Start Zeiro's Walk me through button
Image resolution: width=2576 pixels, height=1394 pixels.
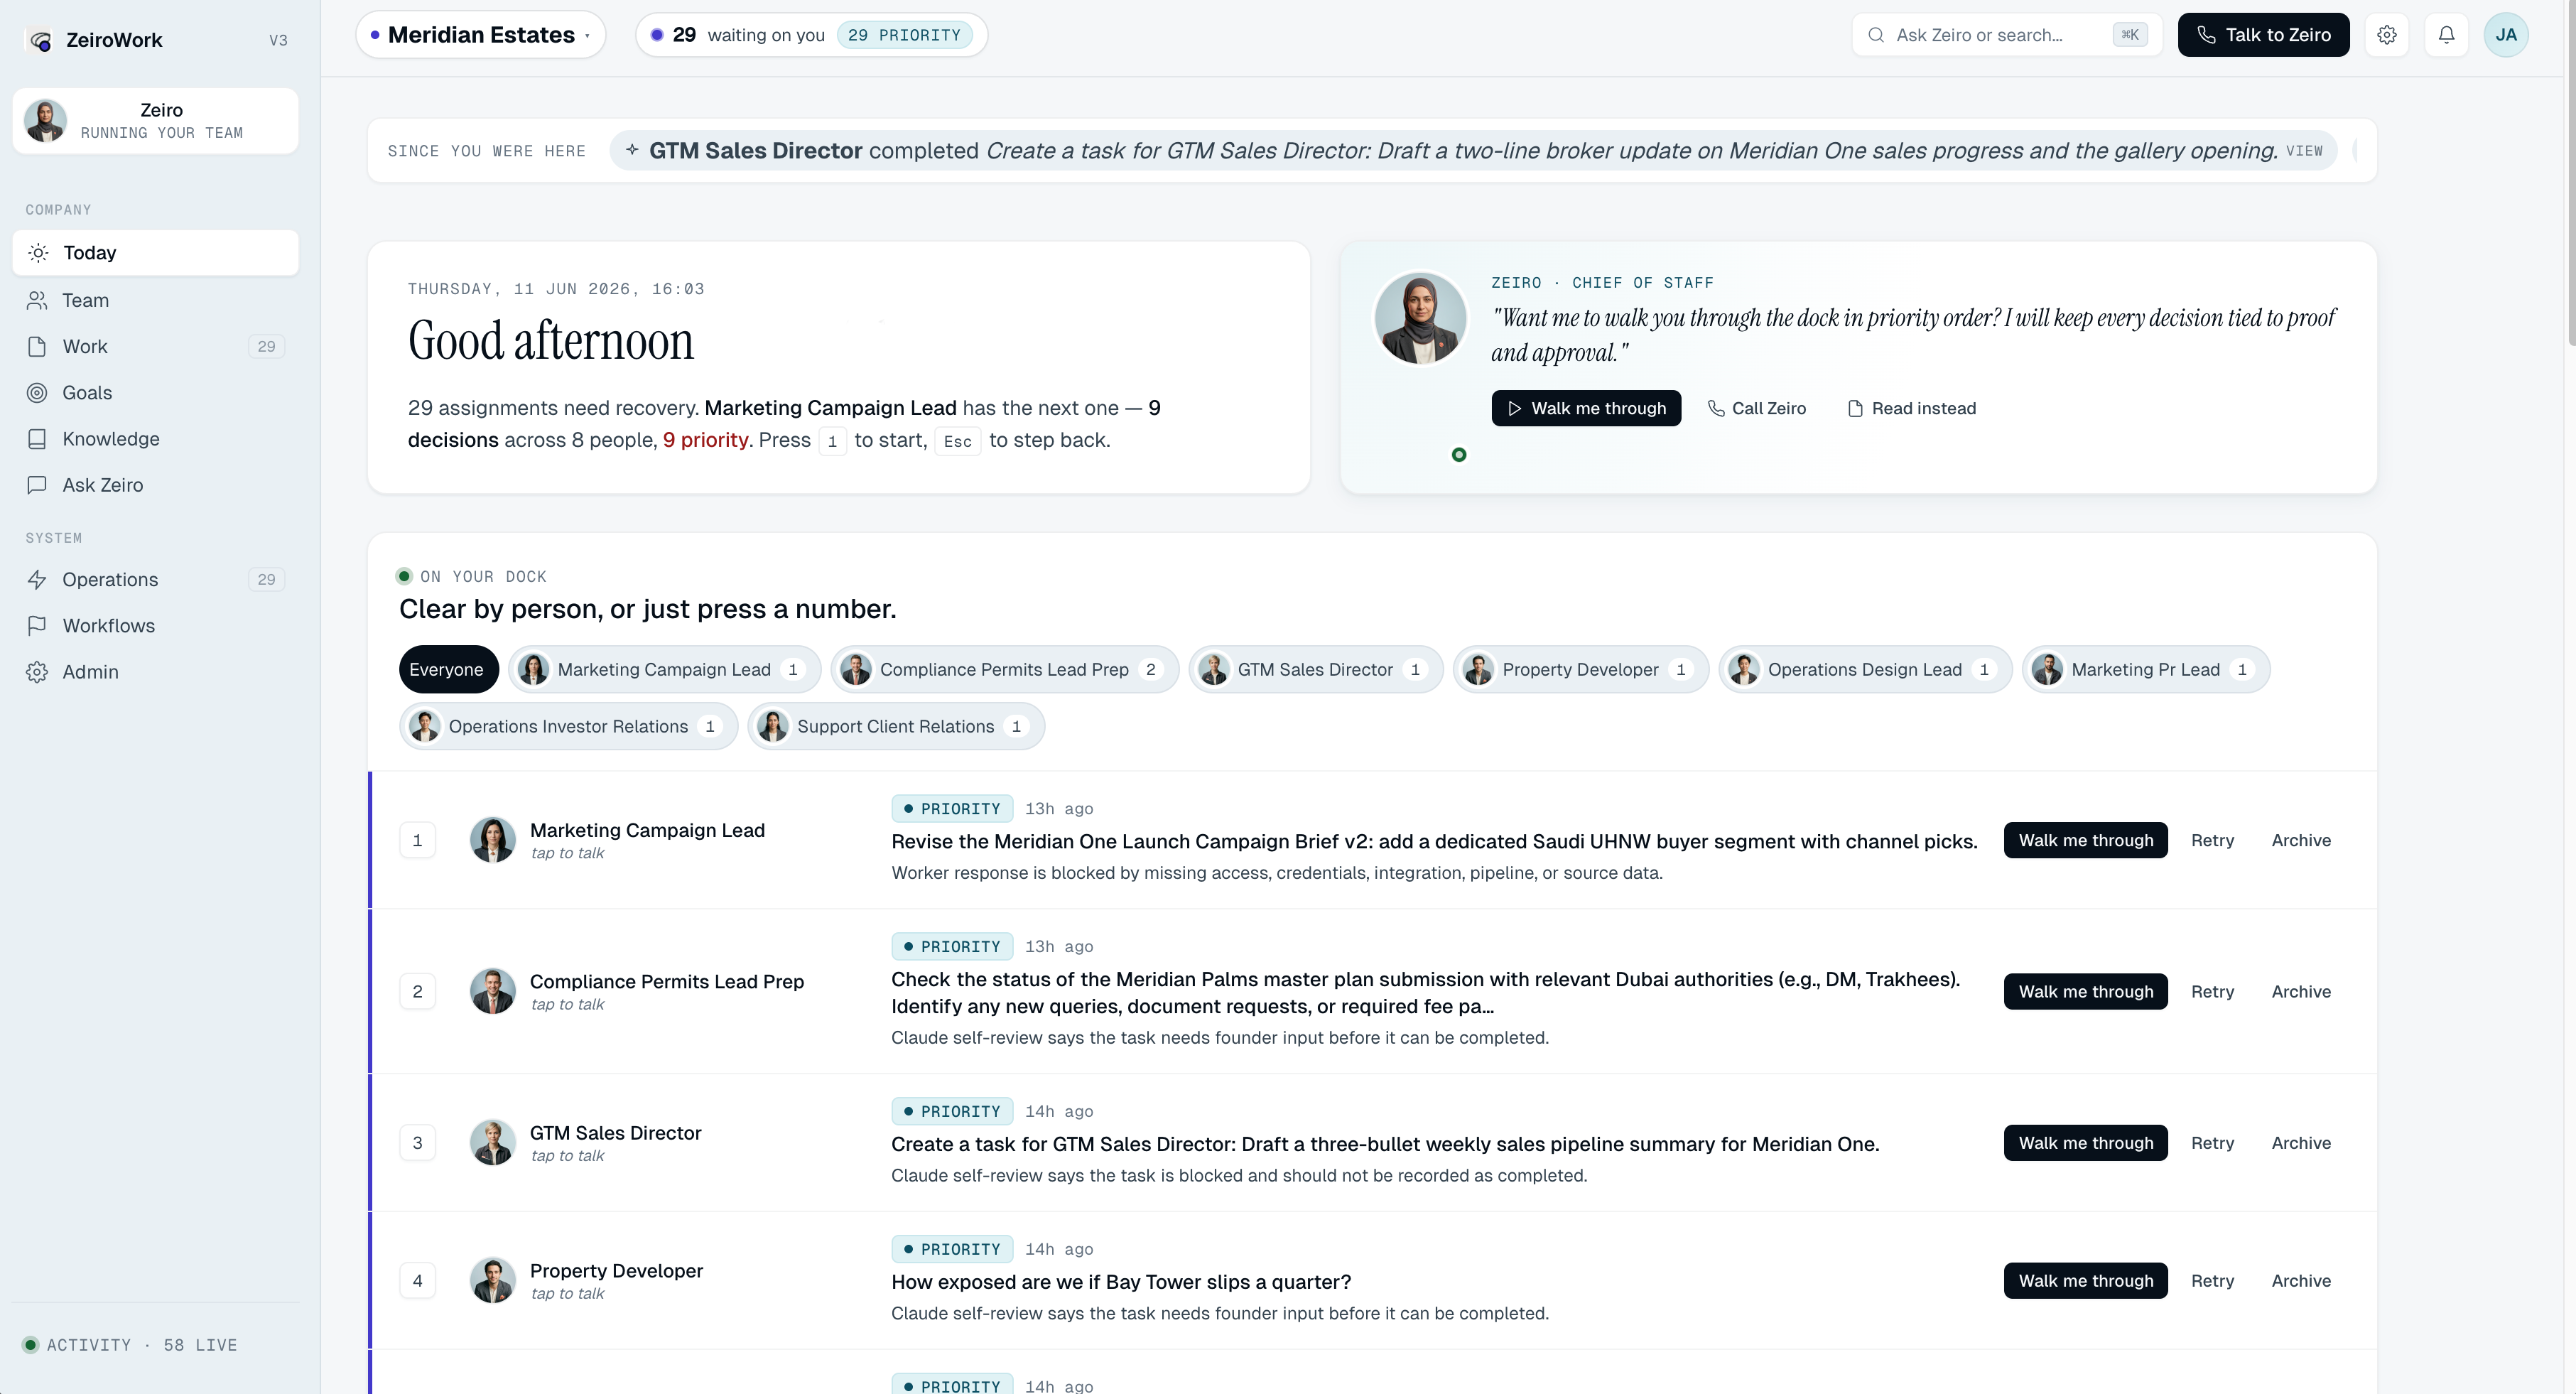tap(1586, 408)
